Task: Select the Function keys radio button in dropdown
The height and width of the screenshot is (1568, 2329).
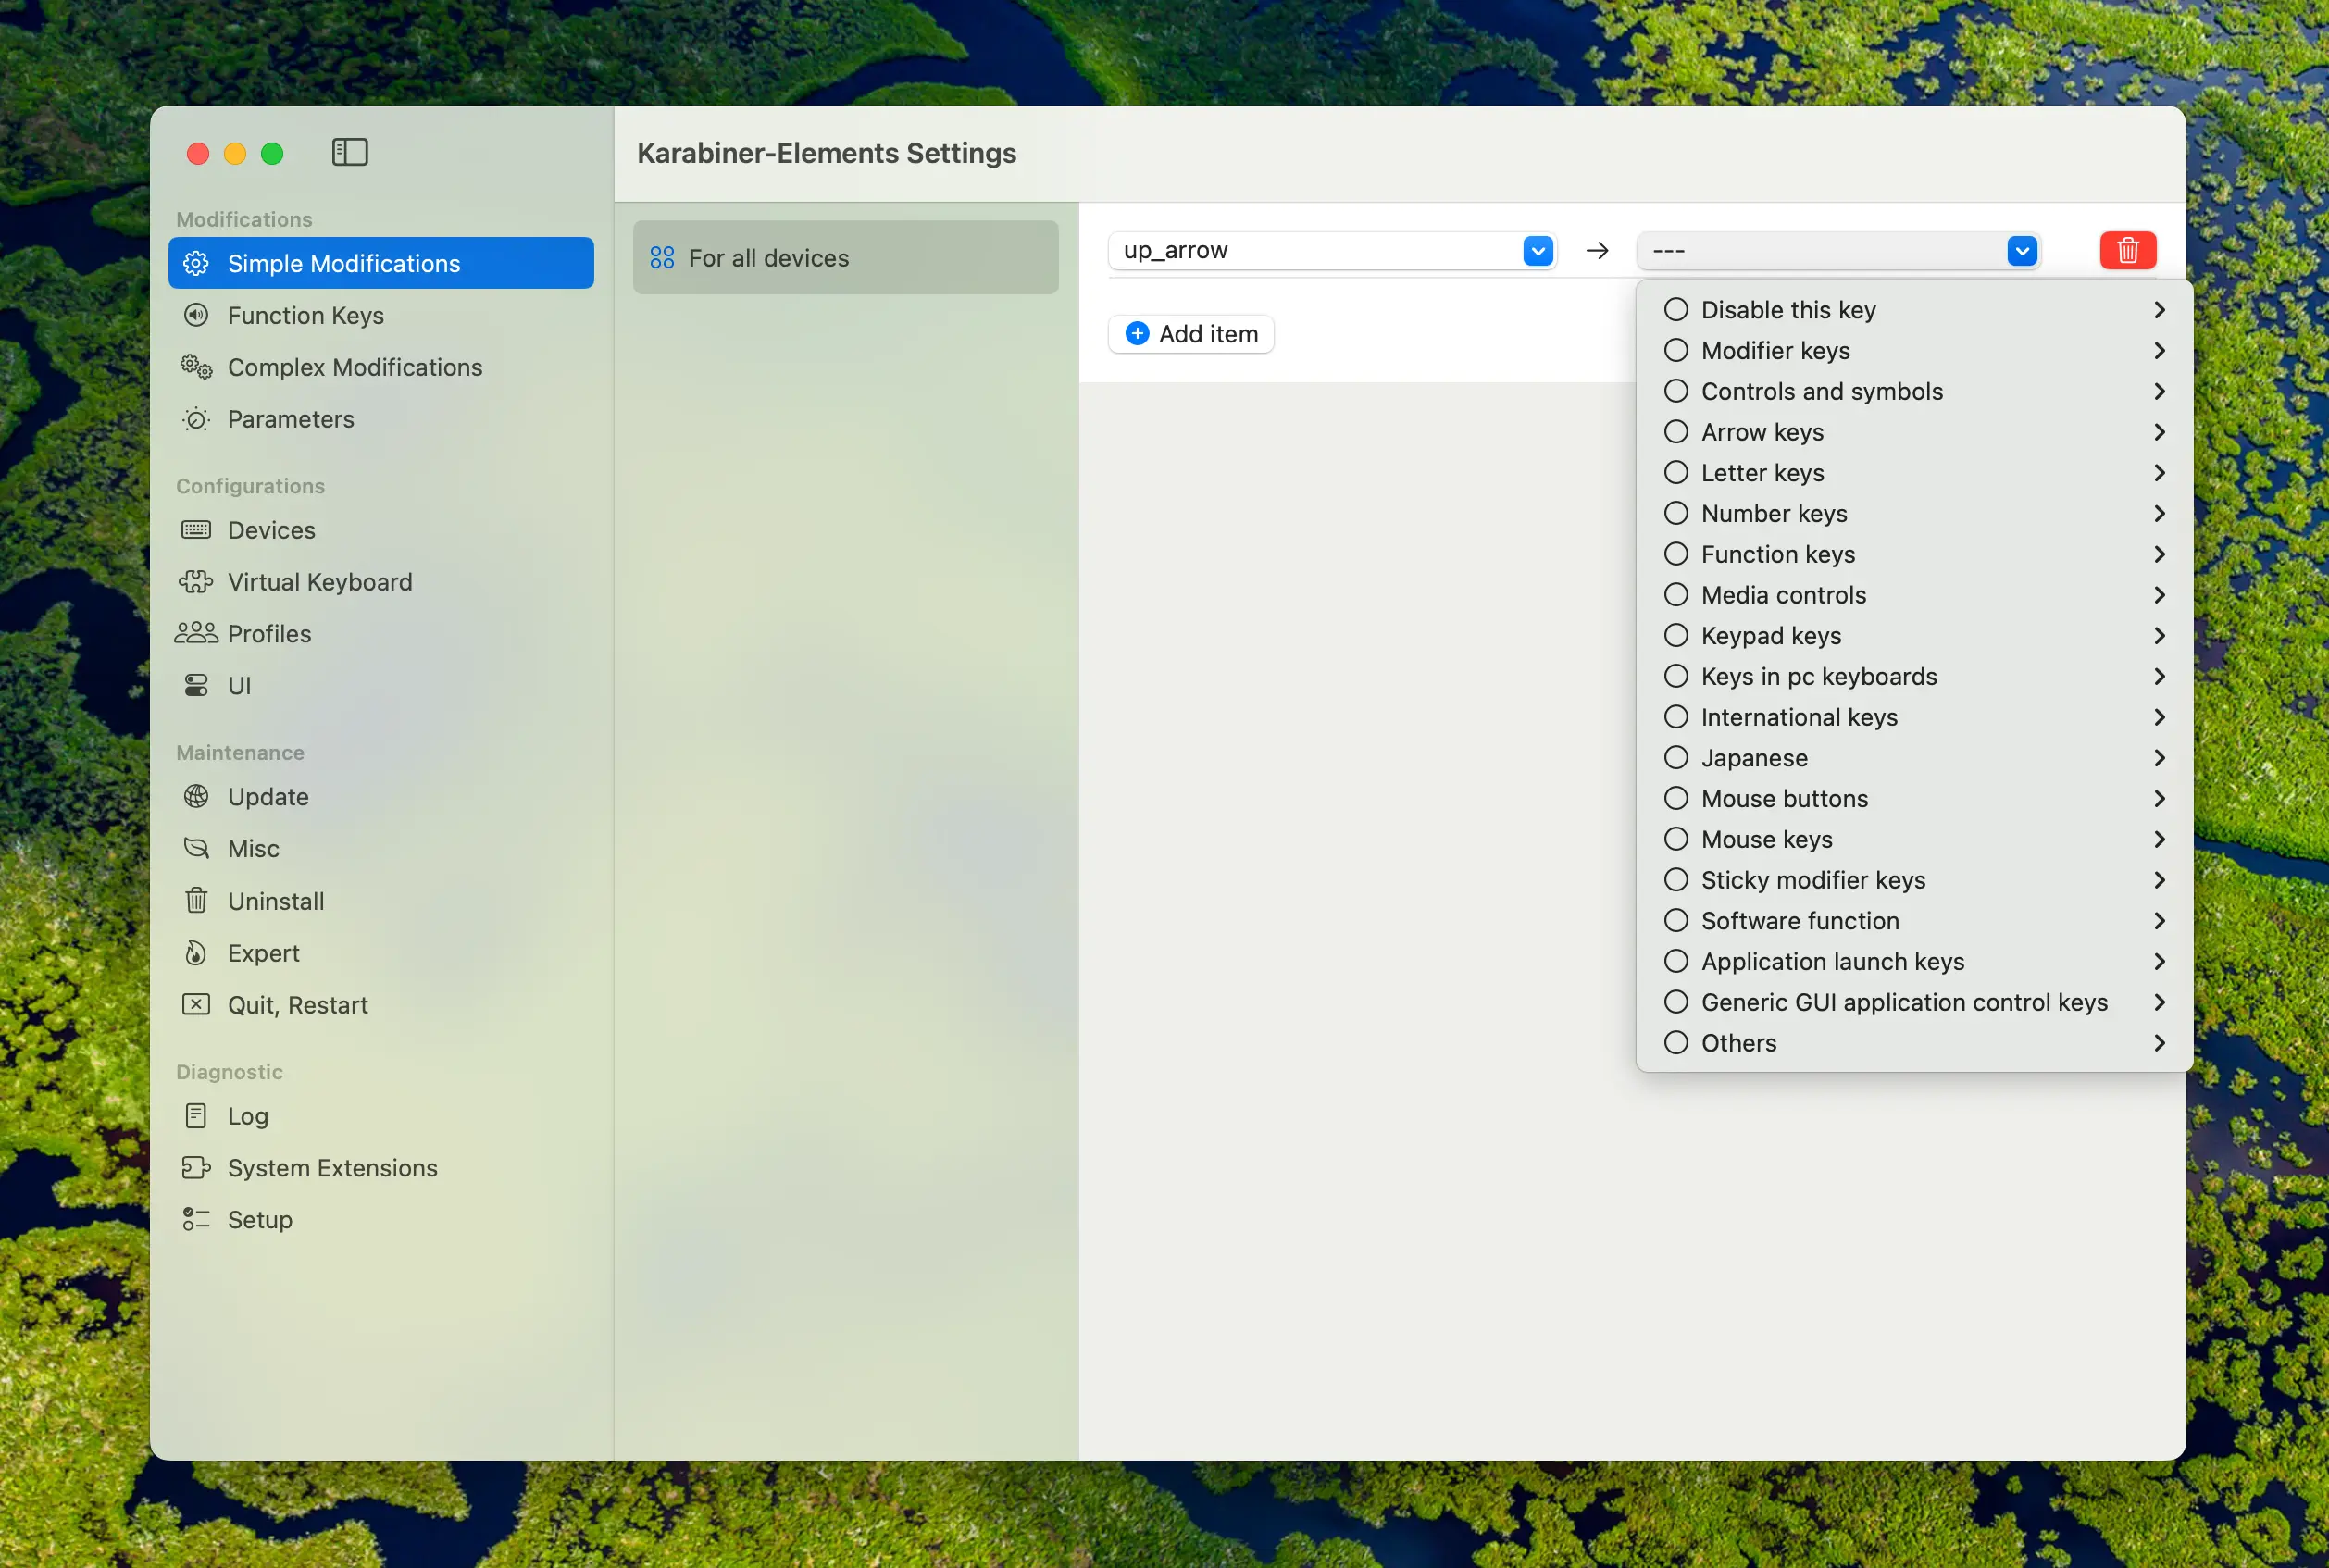Action: click(1676, 554)
